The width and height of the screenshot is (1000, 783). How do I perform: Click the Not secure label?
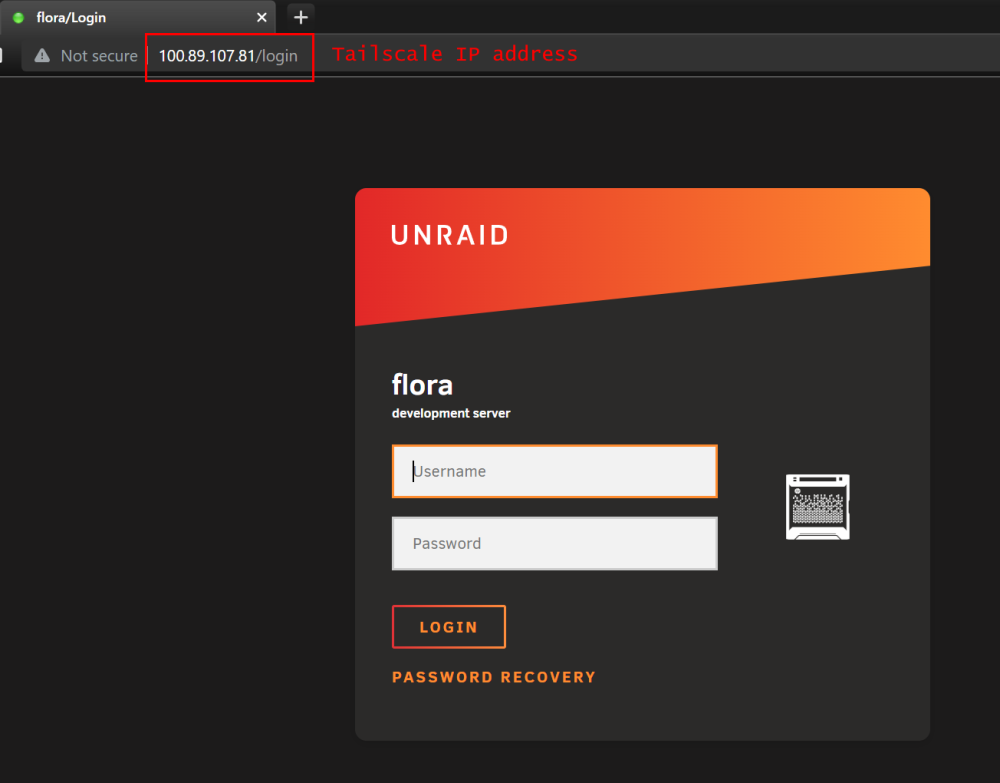[x=99, y=56]
